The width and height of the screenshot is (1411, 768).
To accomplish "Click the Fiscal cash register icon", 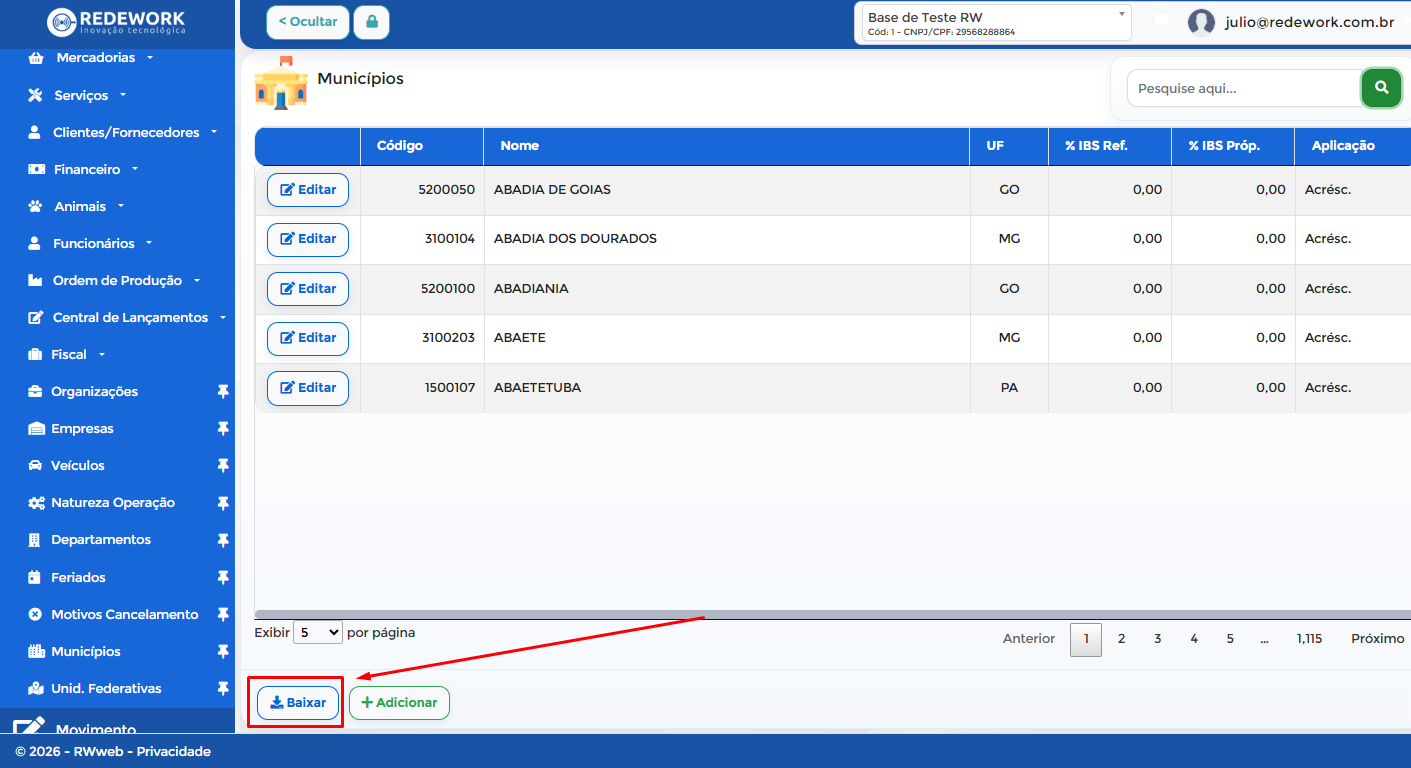I will tap(35, 354).
